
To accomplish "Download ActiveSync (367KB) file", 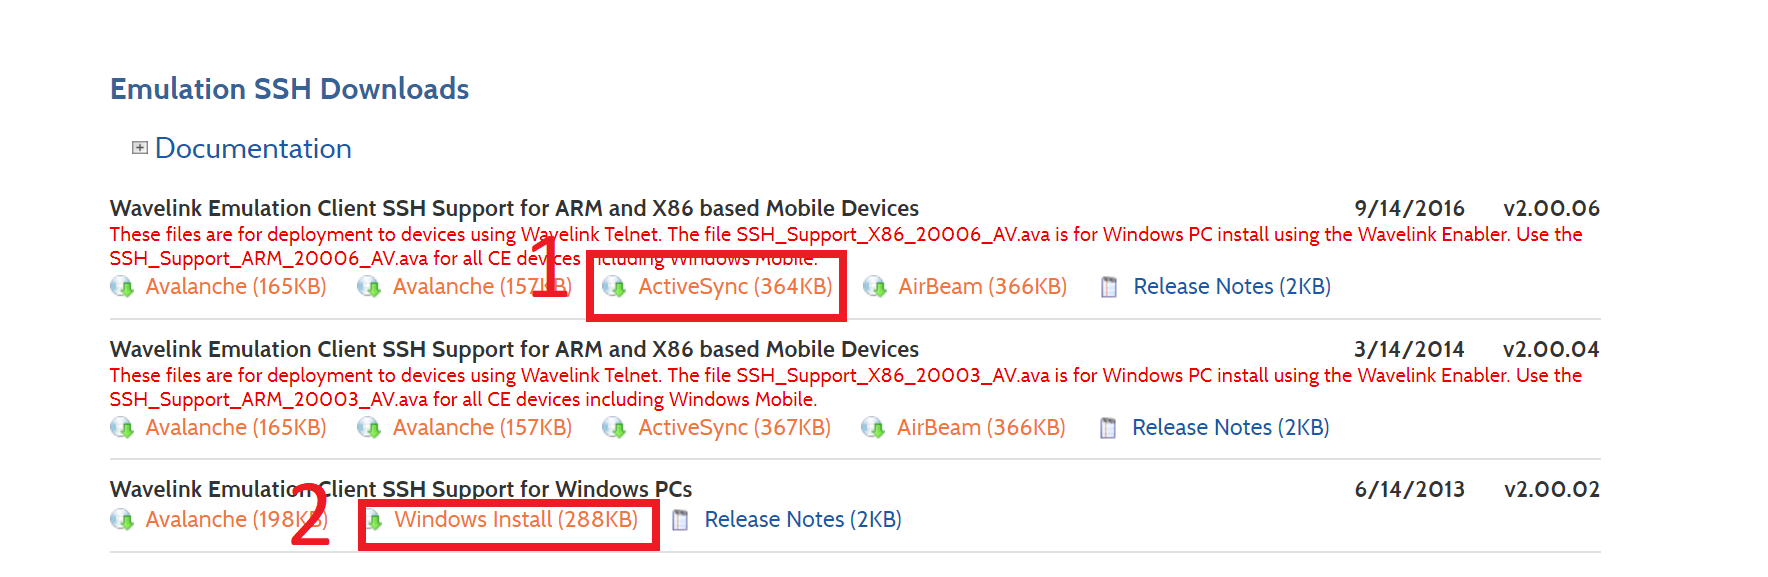I will pyautogui.click(x=734, y=428).
